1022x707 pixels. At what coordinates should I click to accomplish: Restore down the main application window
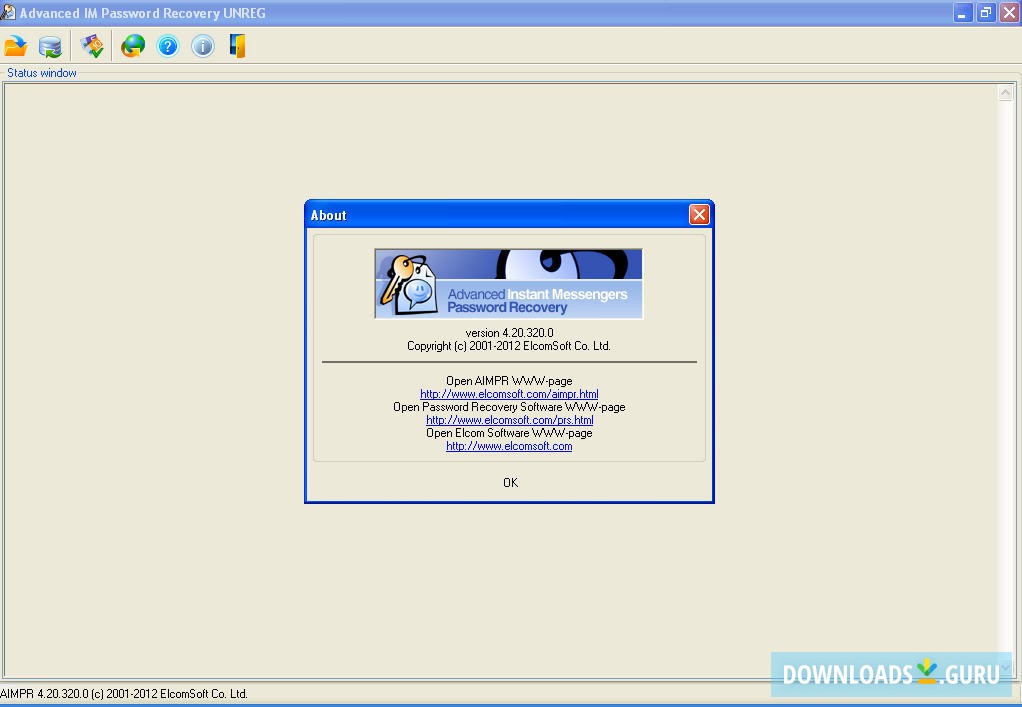(986, 13)
